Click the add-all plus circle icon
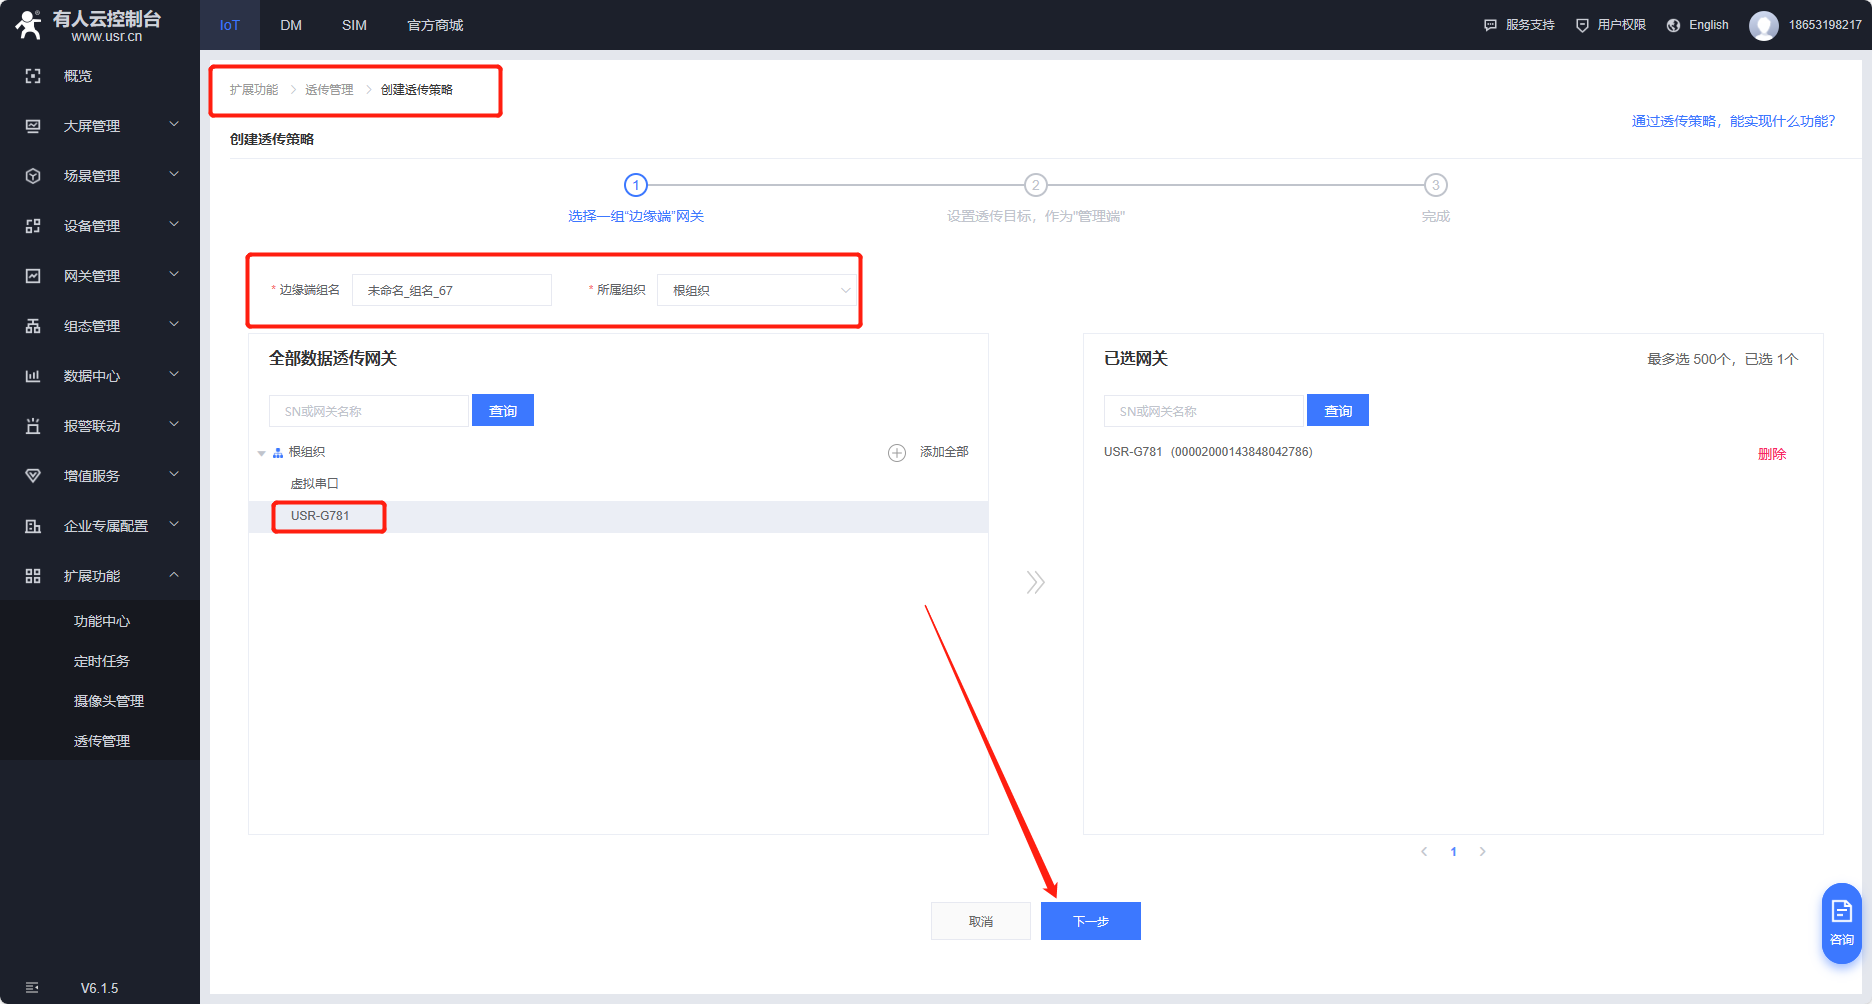 (897, 453)
